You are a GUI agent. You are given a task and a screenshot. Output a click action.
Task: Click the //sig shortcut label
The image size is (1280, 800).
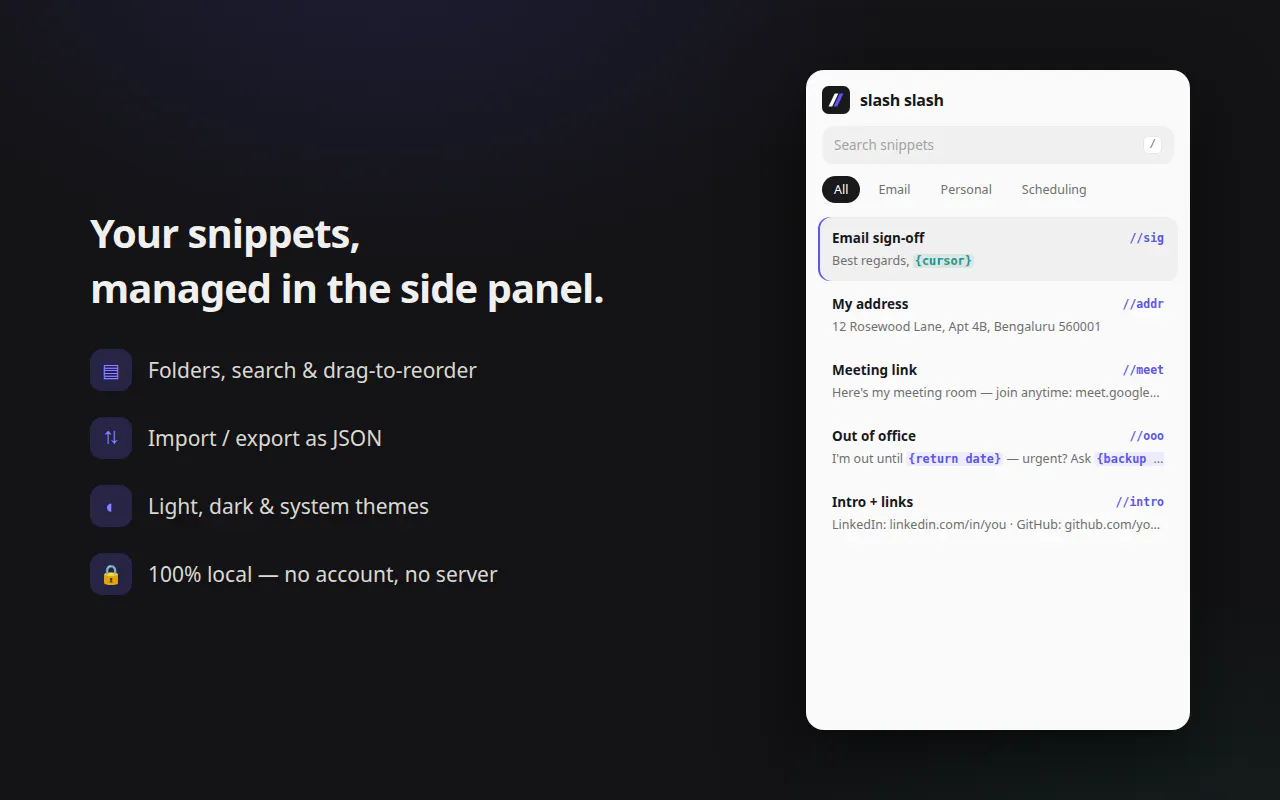(x=1147, y=238)
